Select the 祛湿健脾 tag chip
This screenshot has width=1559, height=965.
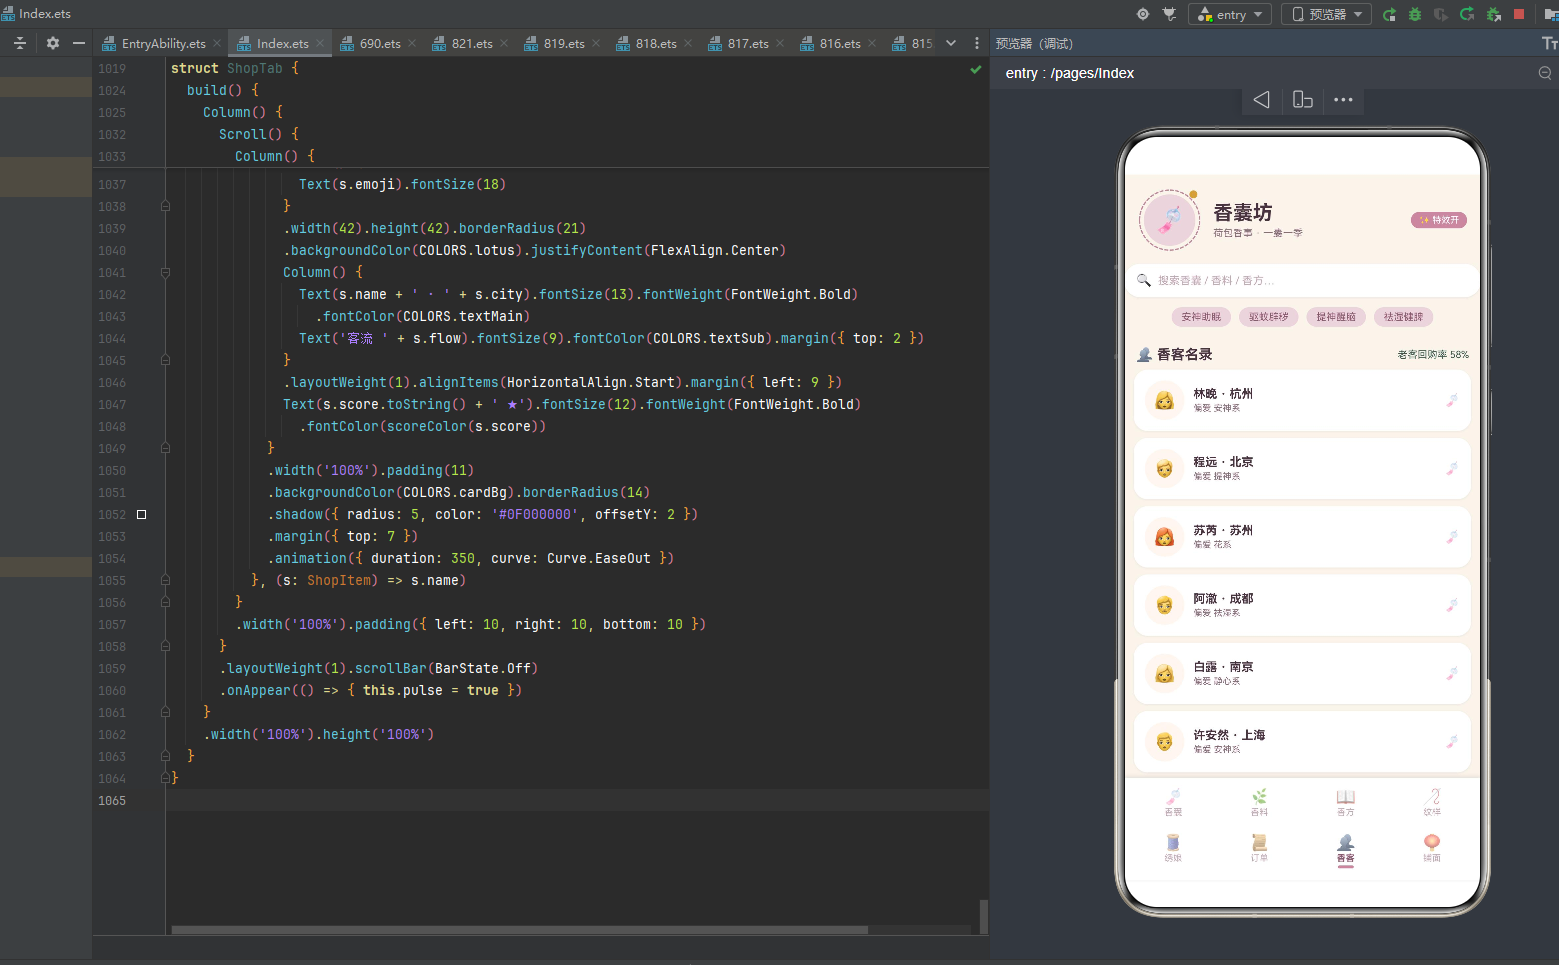tap(1404, 317)
